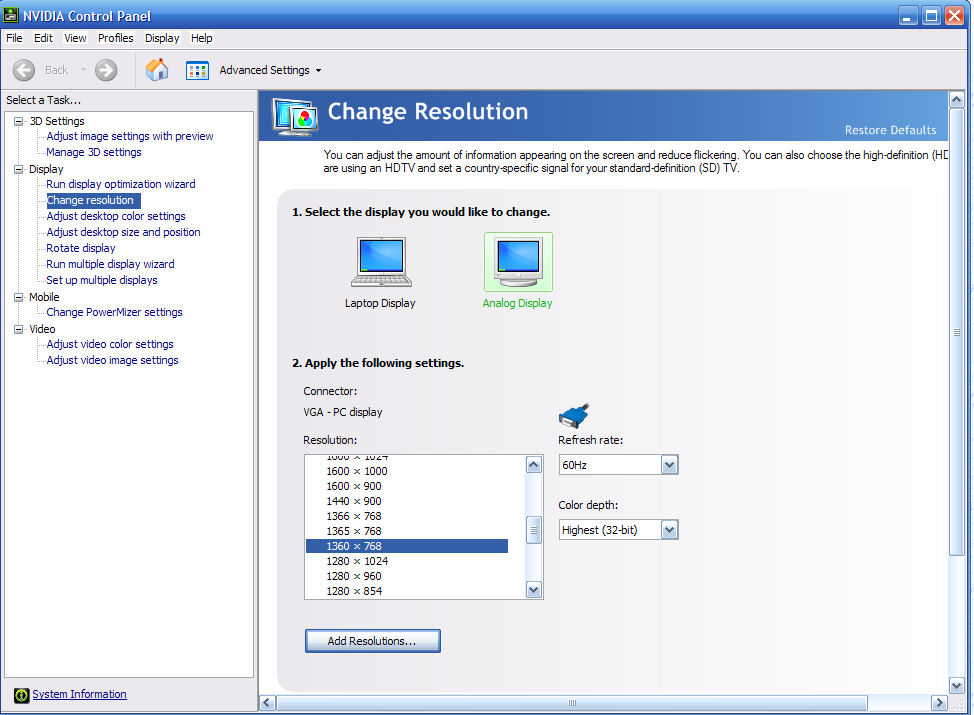
Task: Open Set up multiple displays
Action: click(x=102, y=280)
